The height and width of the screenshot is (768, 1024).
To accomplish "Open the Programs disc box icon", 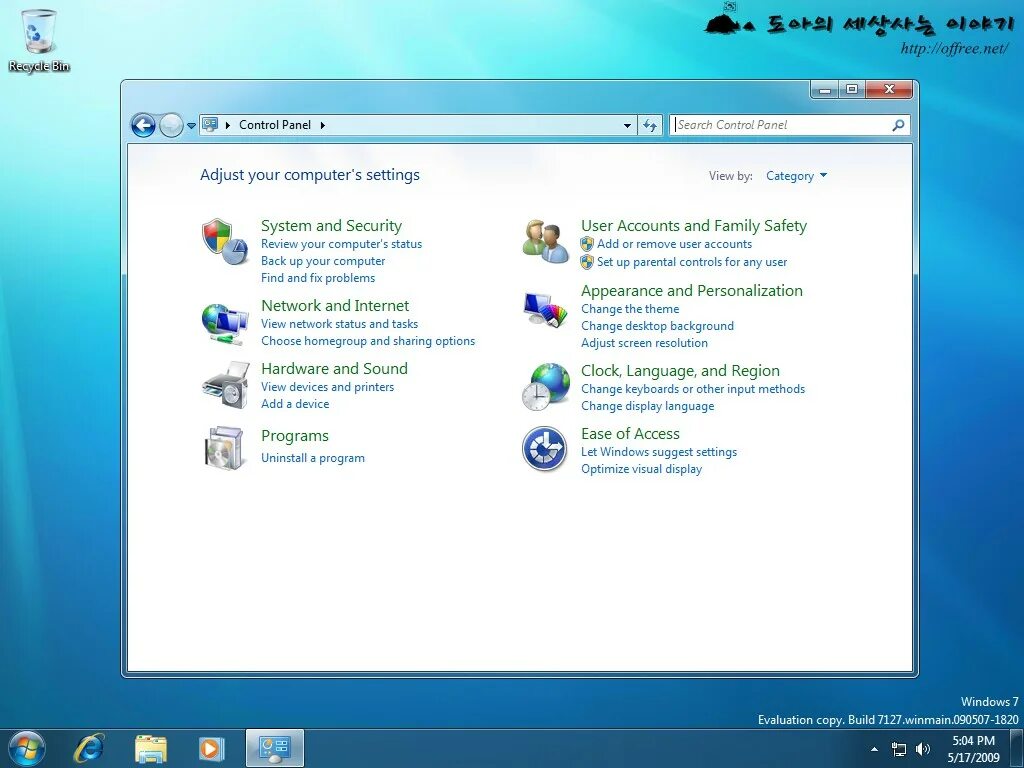I will click(x=224, y=448).
